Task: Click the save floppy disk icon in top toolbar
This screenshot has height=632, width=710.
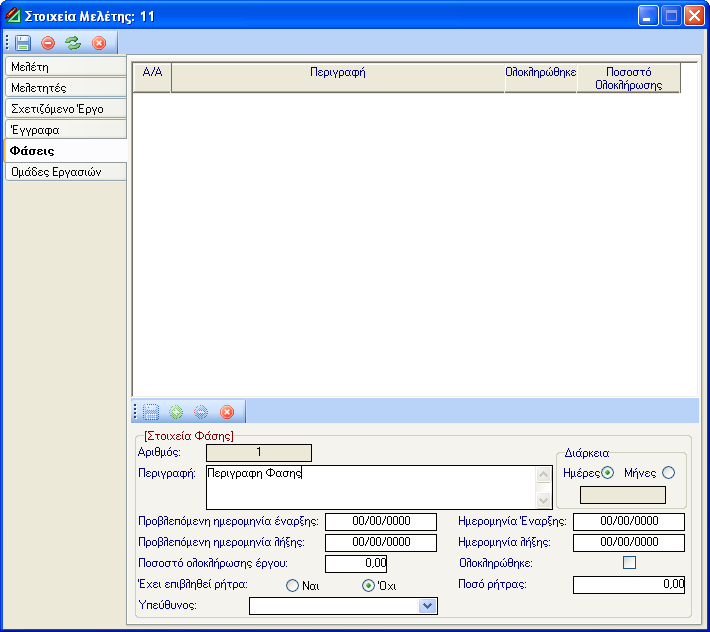Action: [x=23, y=43]
